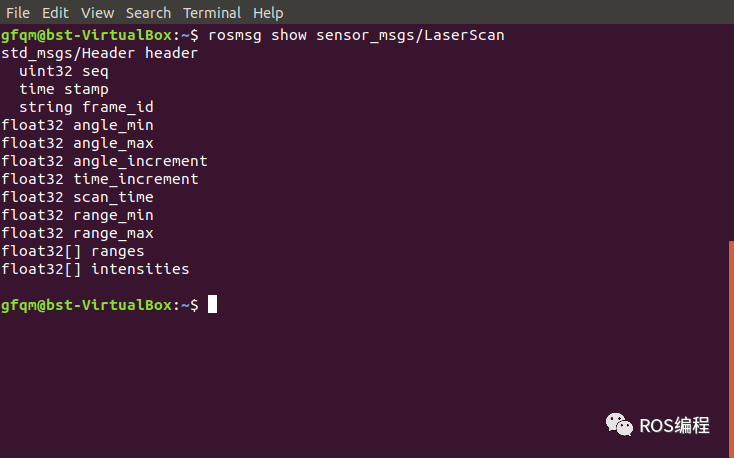
Task: Click the rosmsg show command text
Action: click(x=356, y=35)
